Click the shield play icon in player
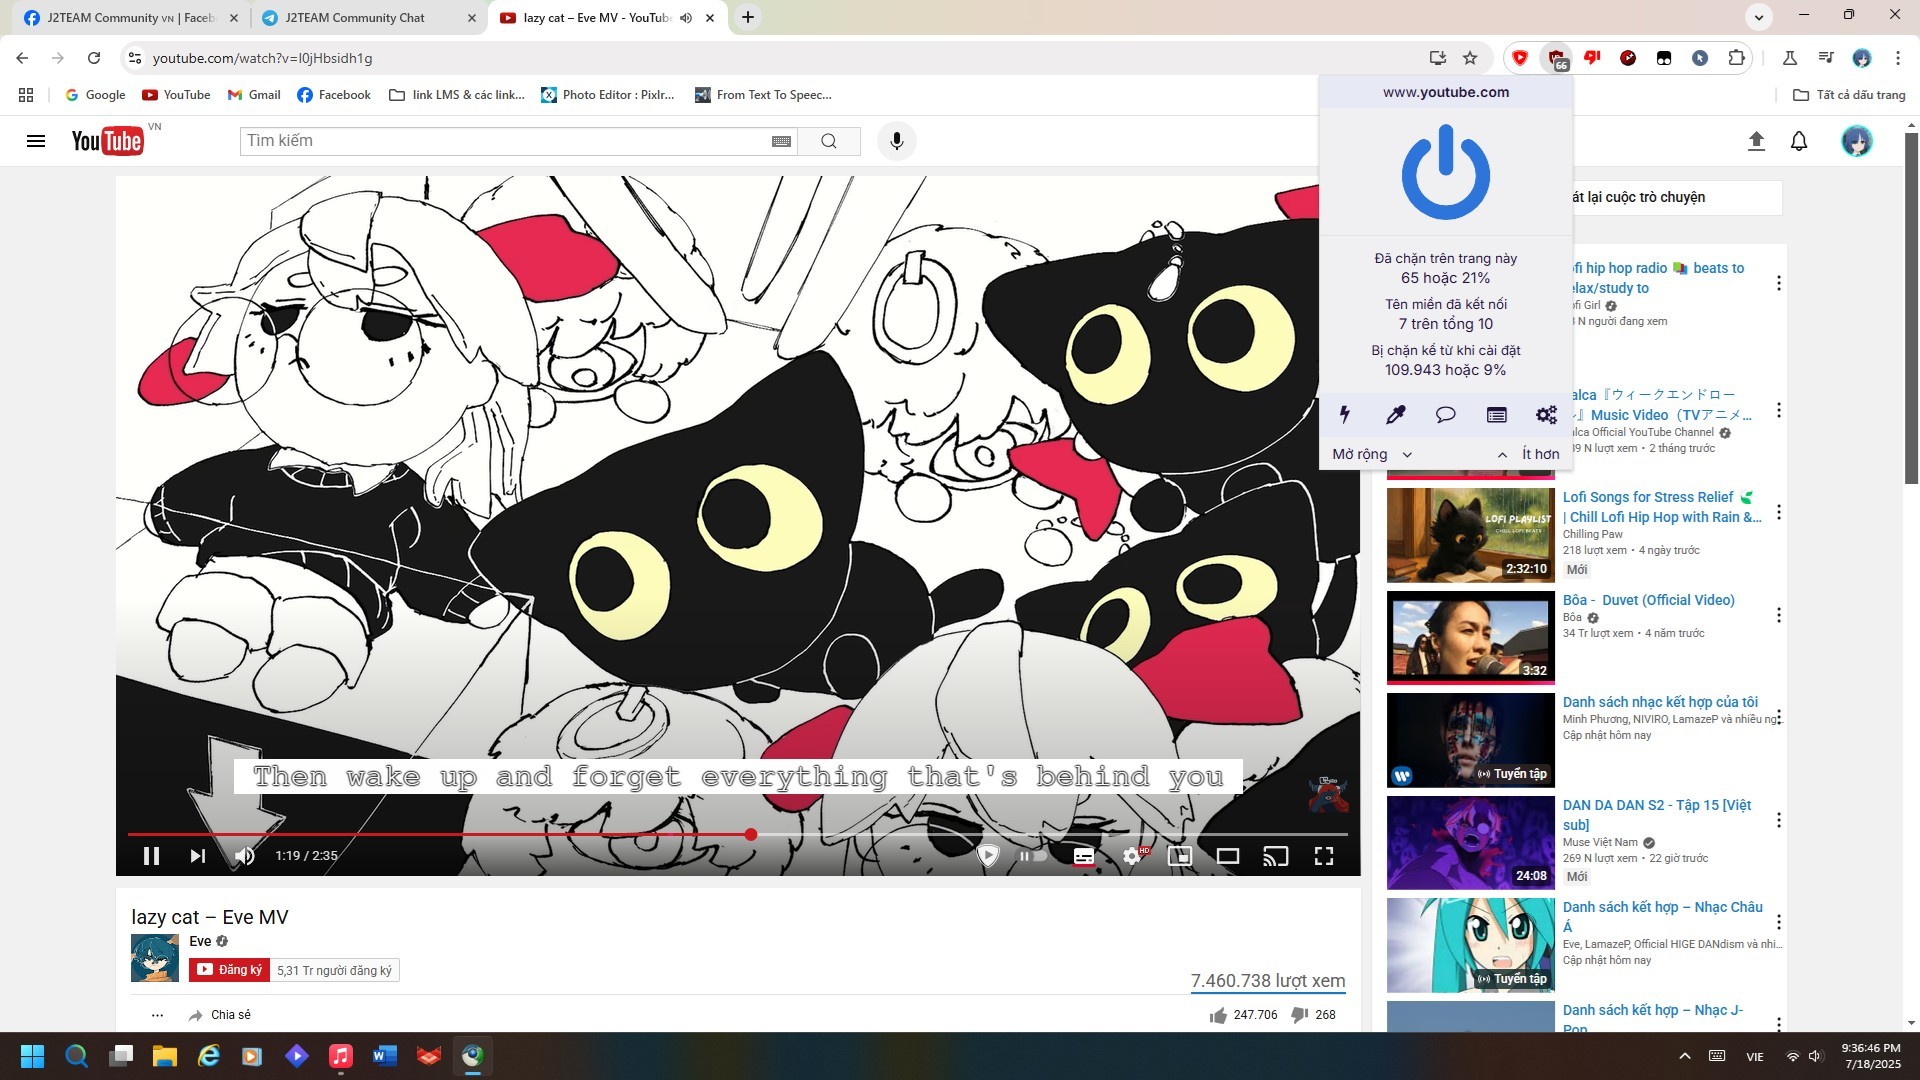This screenshot has width=1920, height=1080. pos(987,855)
